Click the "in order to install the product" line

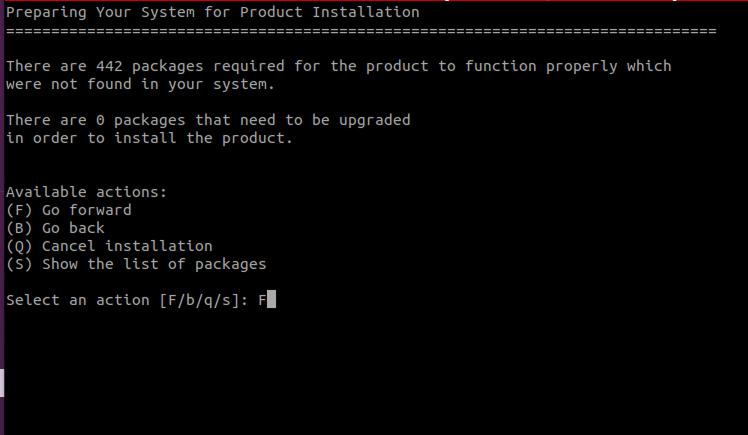[x=149, y=138]
